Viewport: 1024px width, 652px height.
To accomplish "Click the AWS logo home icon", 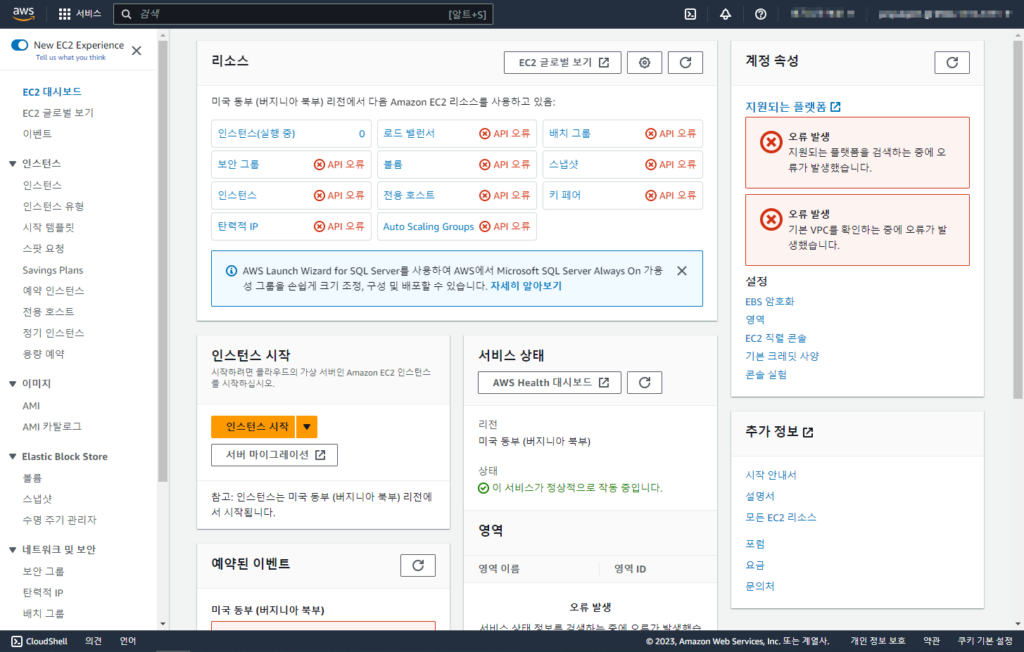I will (24, 14).
